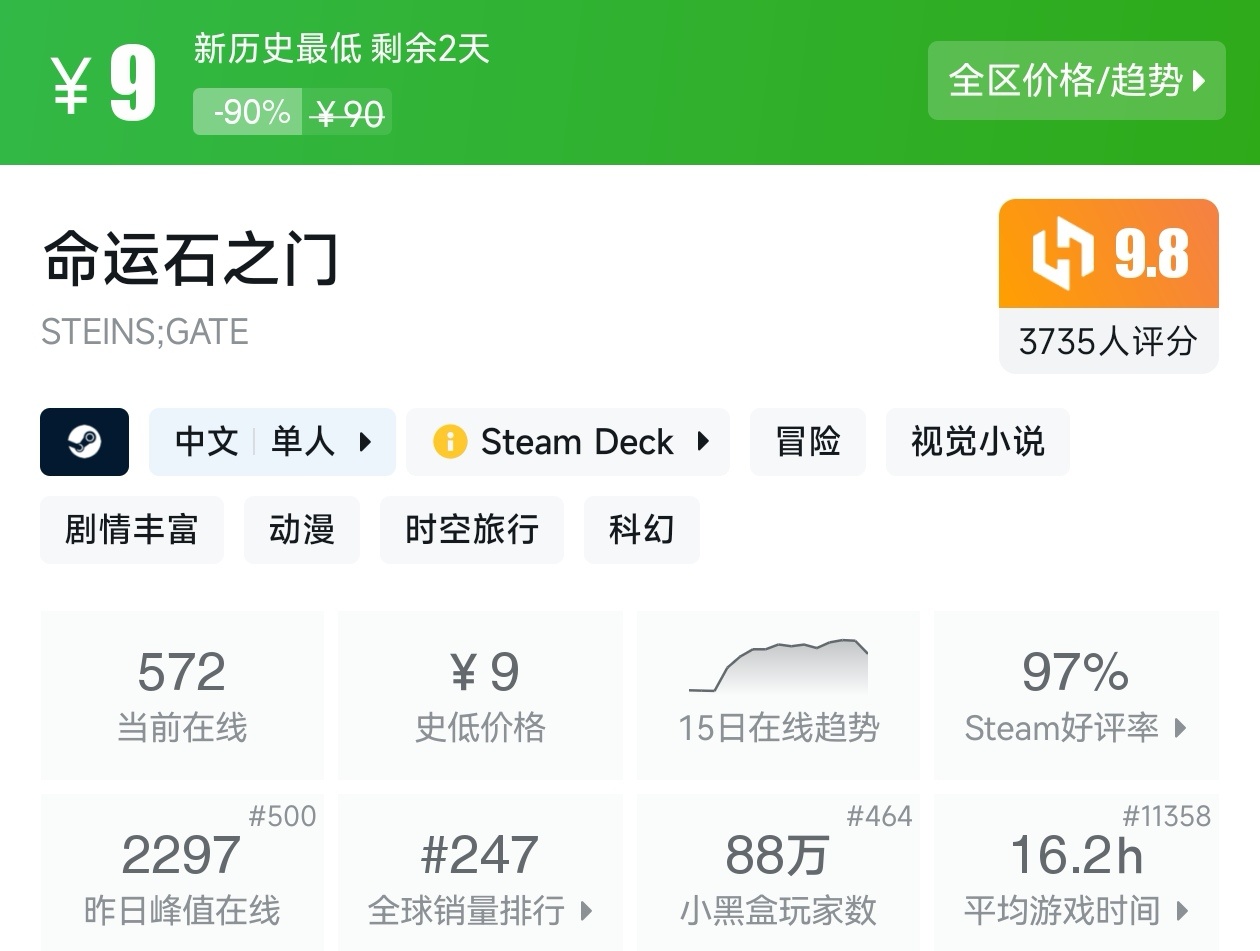Click the STEINS;GATE subtitle text
1260x951 pixels.
click(145, 332)
